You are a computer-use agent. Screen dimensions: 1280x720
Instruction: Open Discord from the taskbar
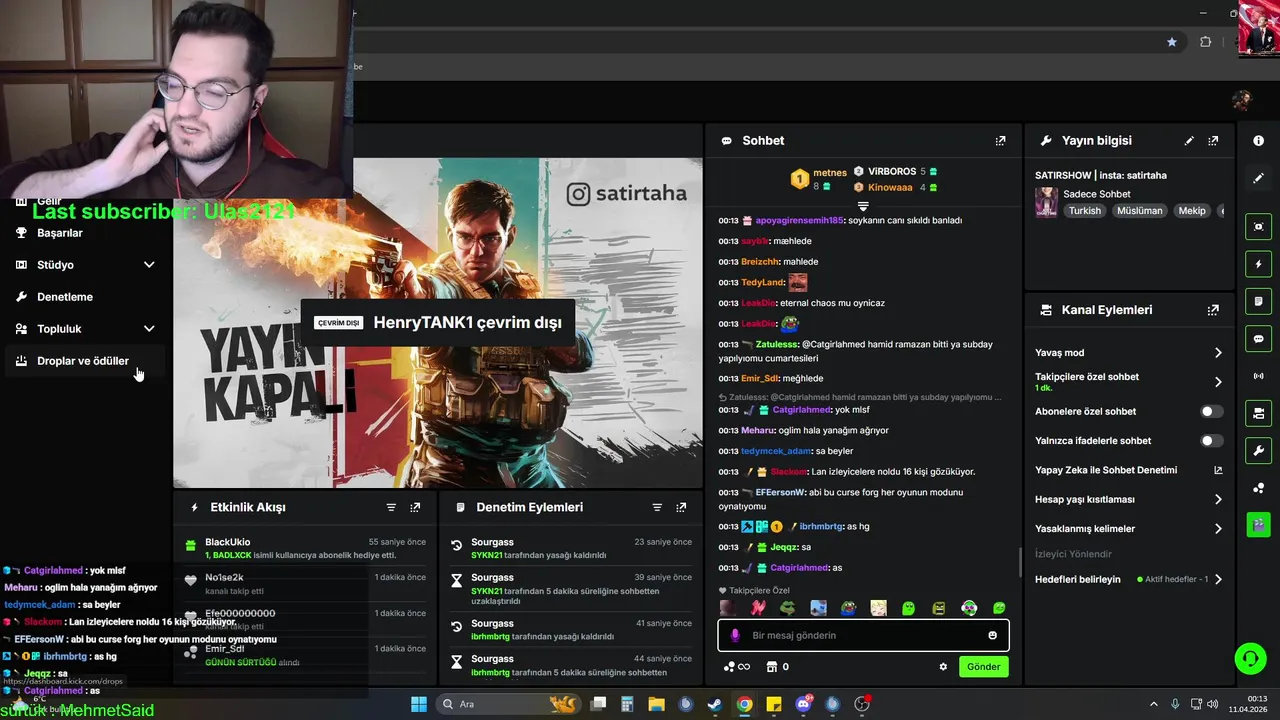[803, 704]
